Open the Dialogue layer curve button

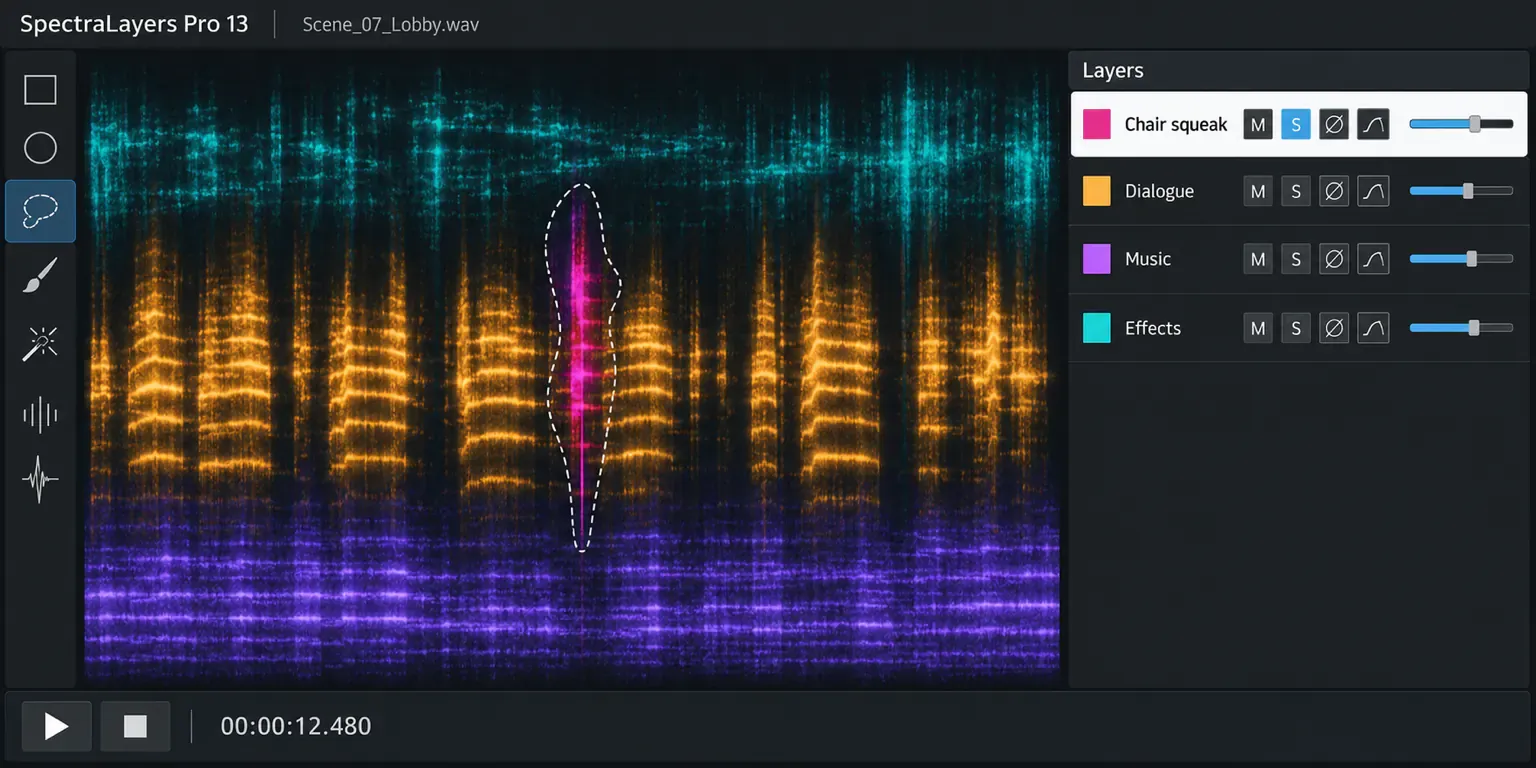click(1373, 191)
